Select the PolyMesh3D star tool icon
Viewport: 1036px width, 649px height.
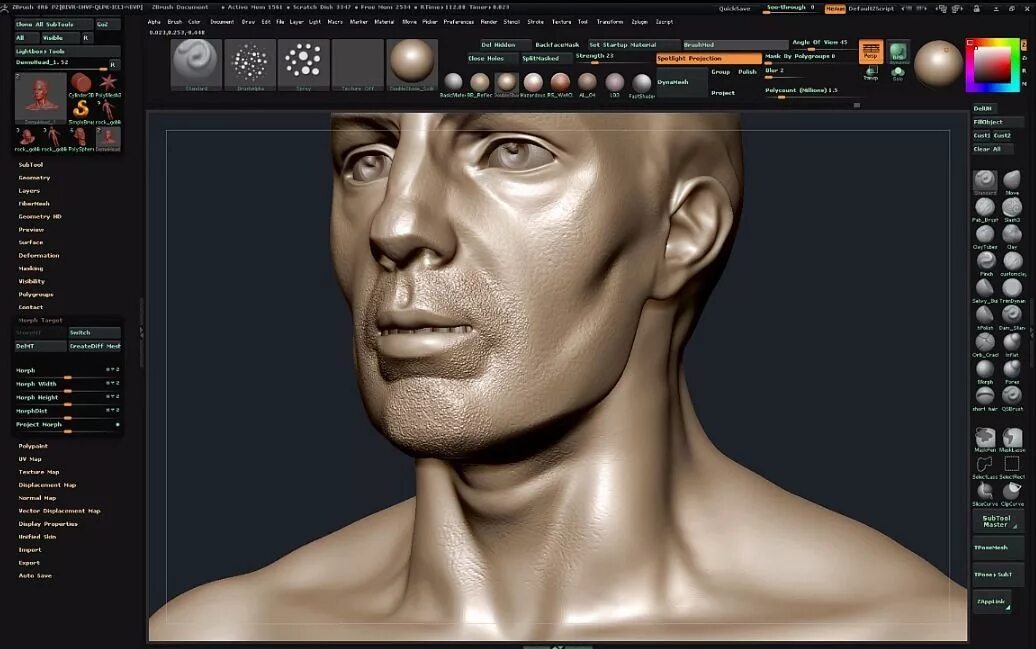tap(108, 83)
